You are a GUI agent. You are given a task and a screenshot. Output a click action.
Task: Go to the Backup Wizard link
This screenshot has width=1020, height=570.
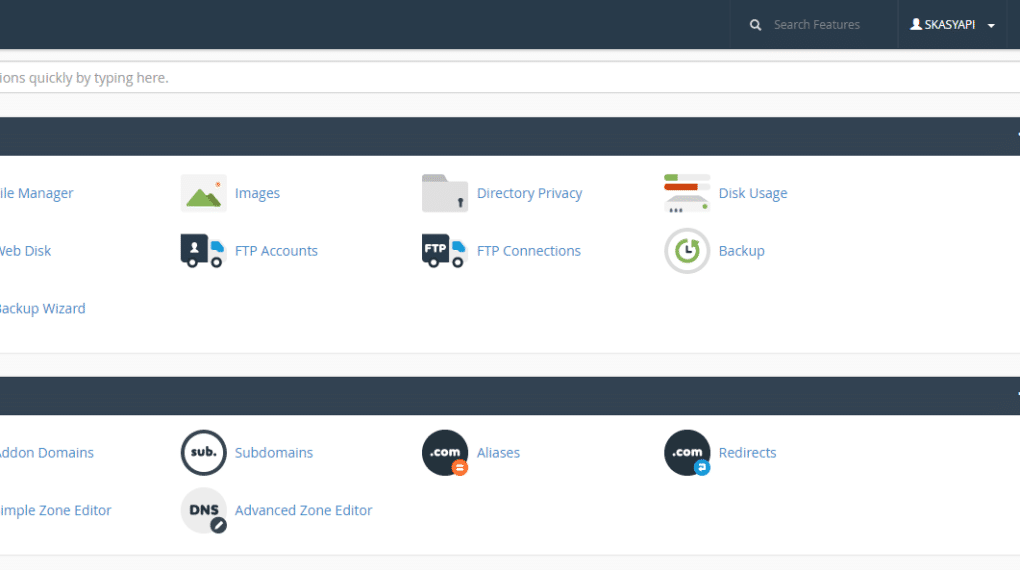click(x=42, y=309)
